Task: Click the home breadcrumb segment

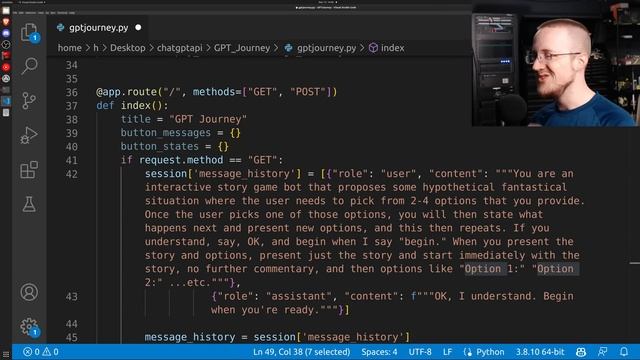Action: click(69, 48)
